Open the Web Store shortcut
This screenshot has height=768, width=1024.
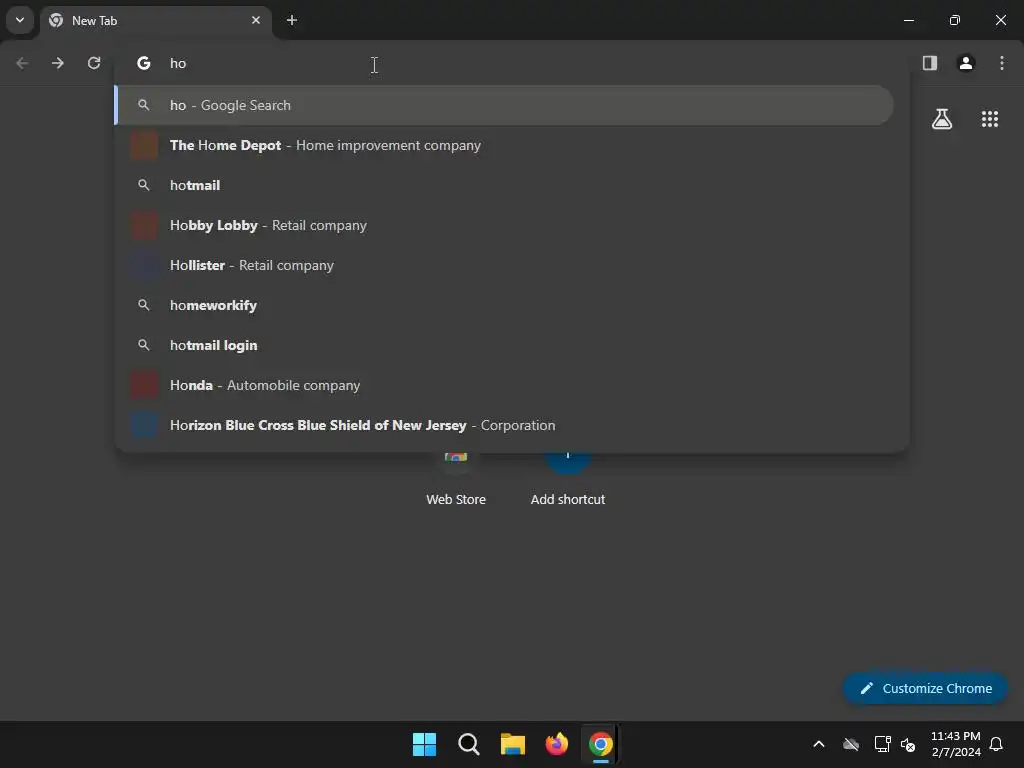pyautogui.click(x=456, y=480)
